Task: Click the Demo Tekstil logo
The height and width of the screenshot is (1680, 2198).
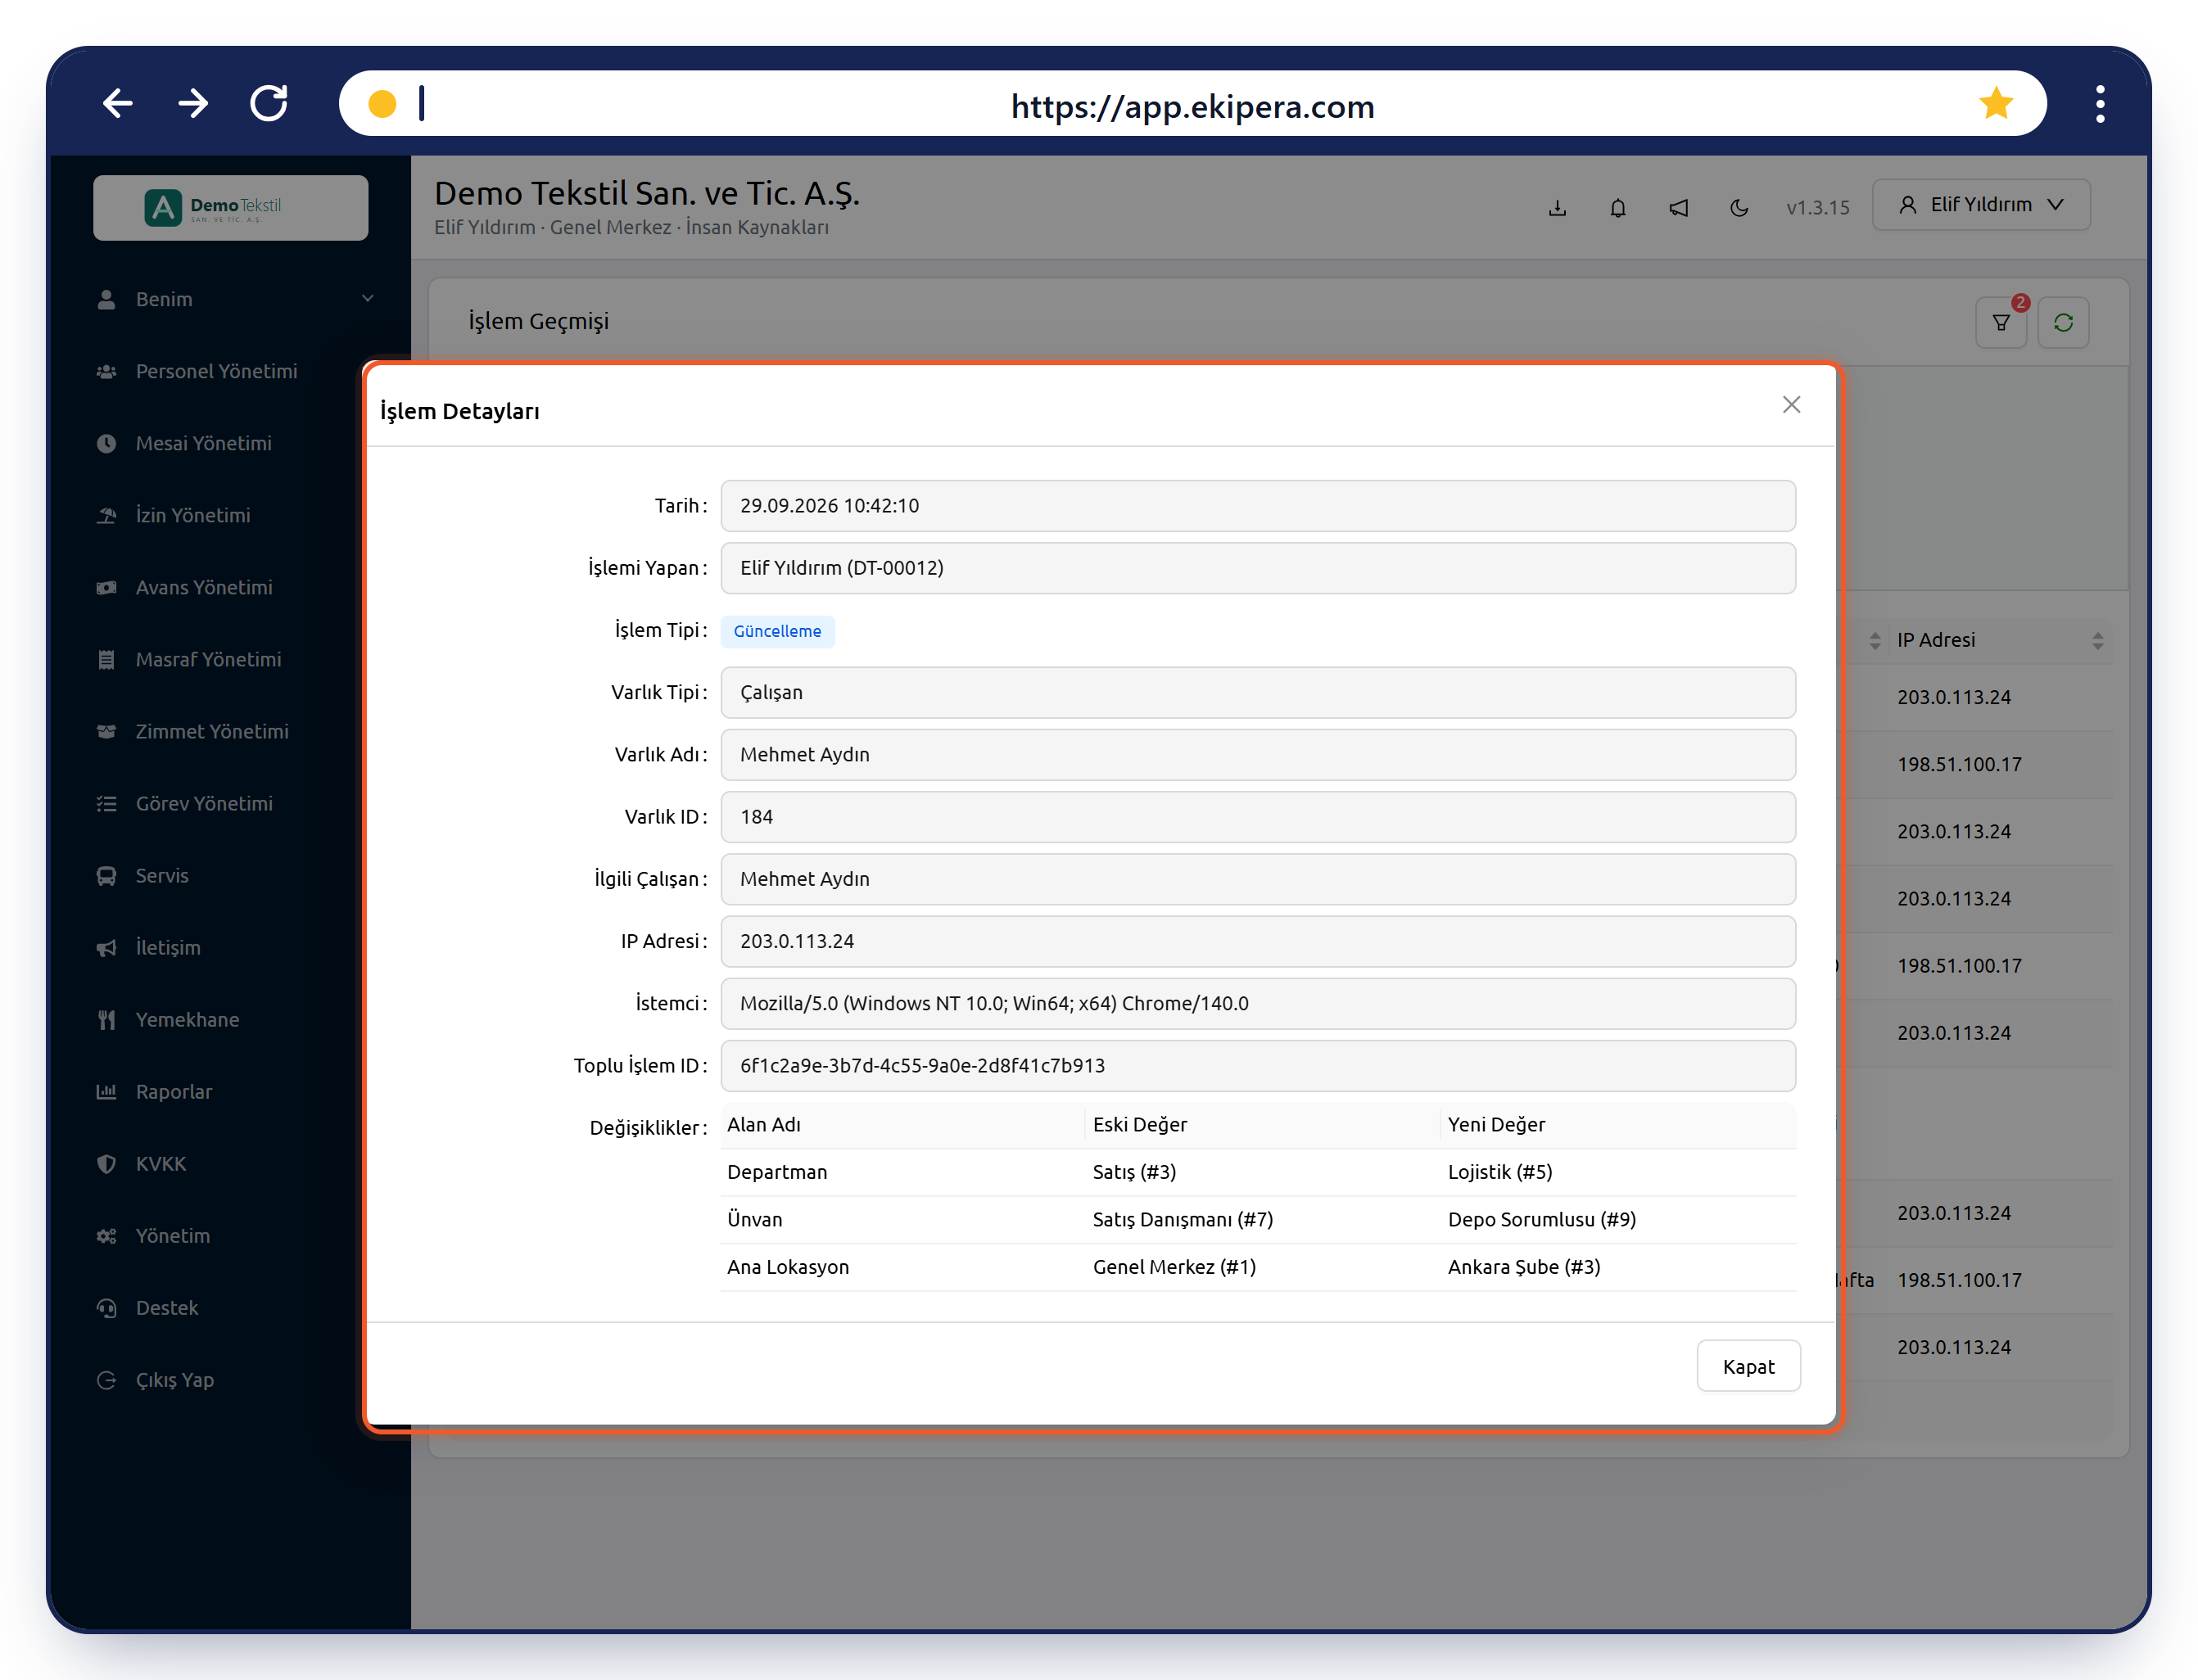Action: (231, 208)
